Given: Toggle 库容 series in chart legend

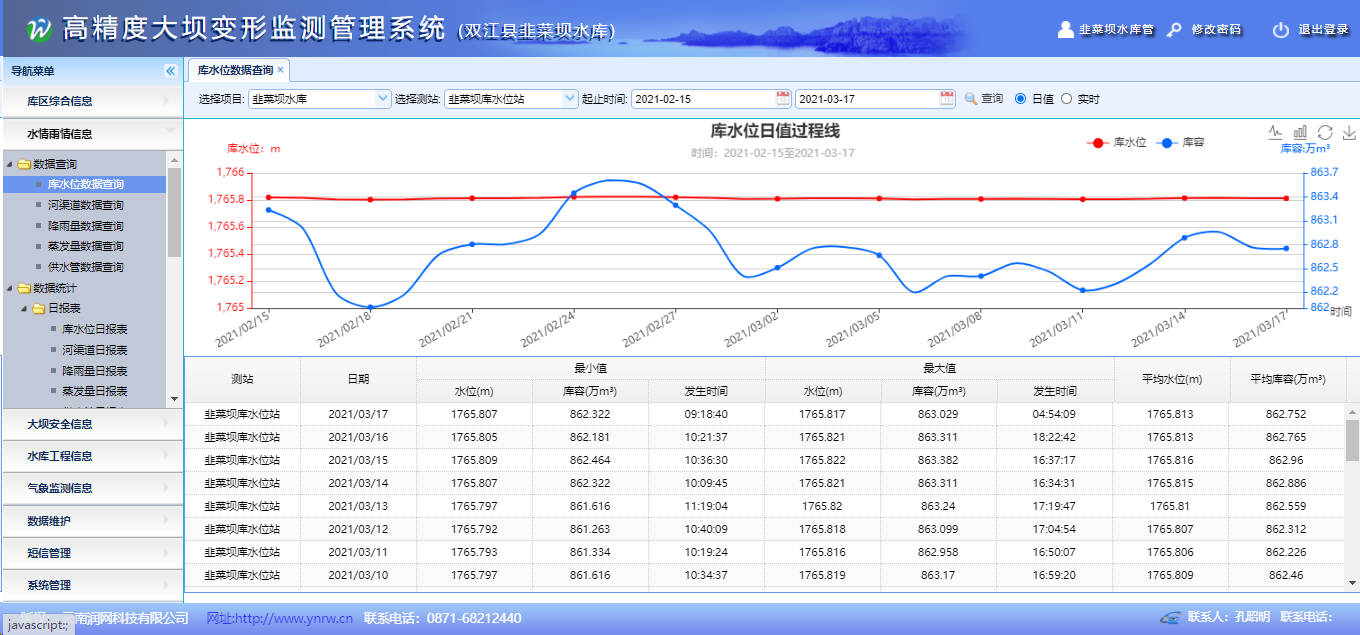Looking at the screenshot, I should tap(1180, 143).
